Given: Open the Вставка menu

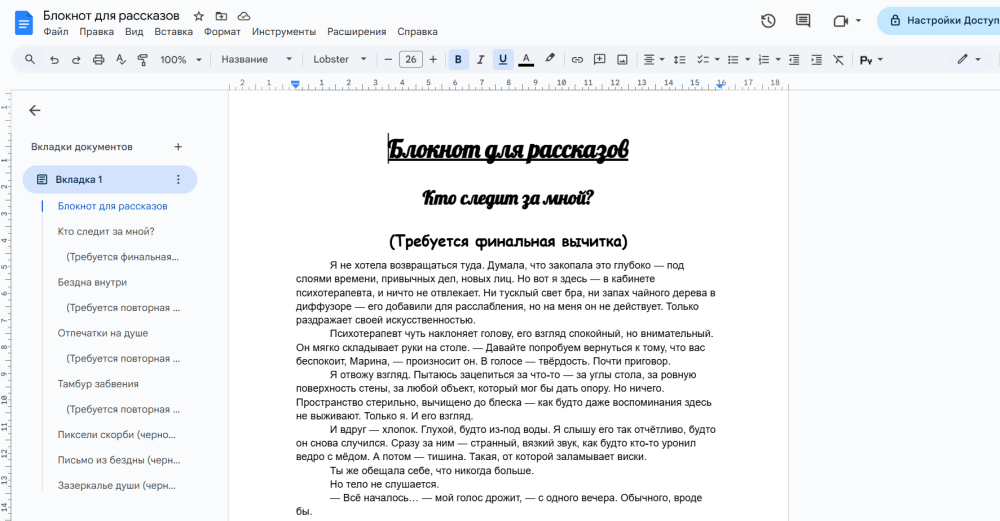Looking at the screenshot, I should click(174, 32).
